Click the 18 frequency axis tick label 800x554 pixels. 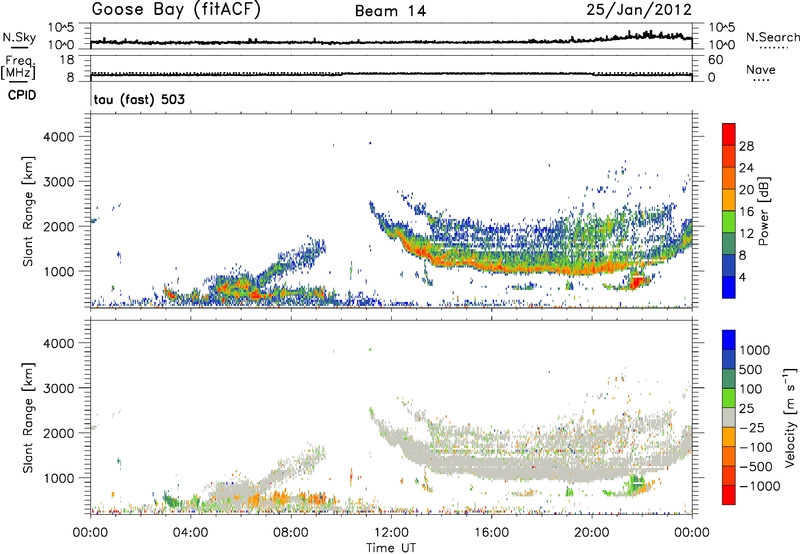click(67, 60)
